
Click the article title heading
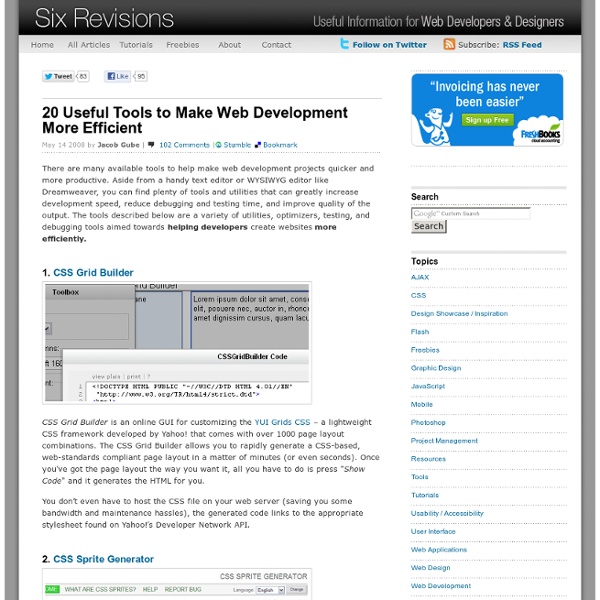pyautogui.click(x=195, y=120)
